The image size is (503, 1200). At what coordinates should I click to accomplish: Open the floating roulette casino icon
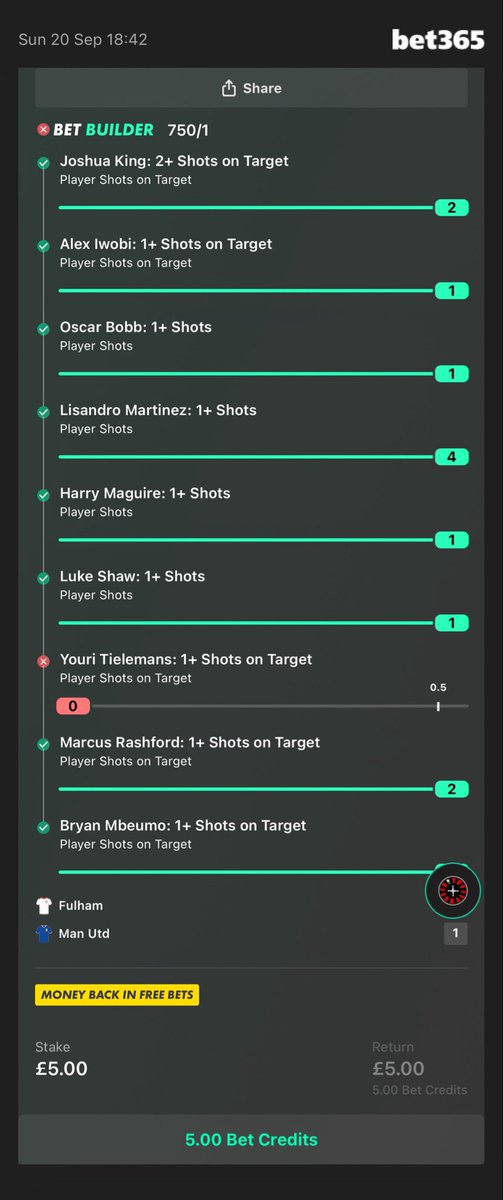tap(453, 890)
